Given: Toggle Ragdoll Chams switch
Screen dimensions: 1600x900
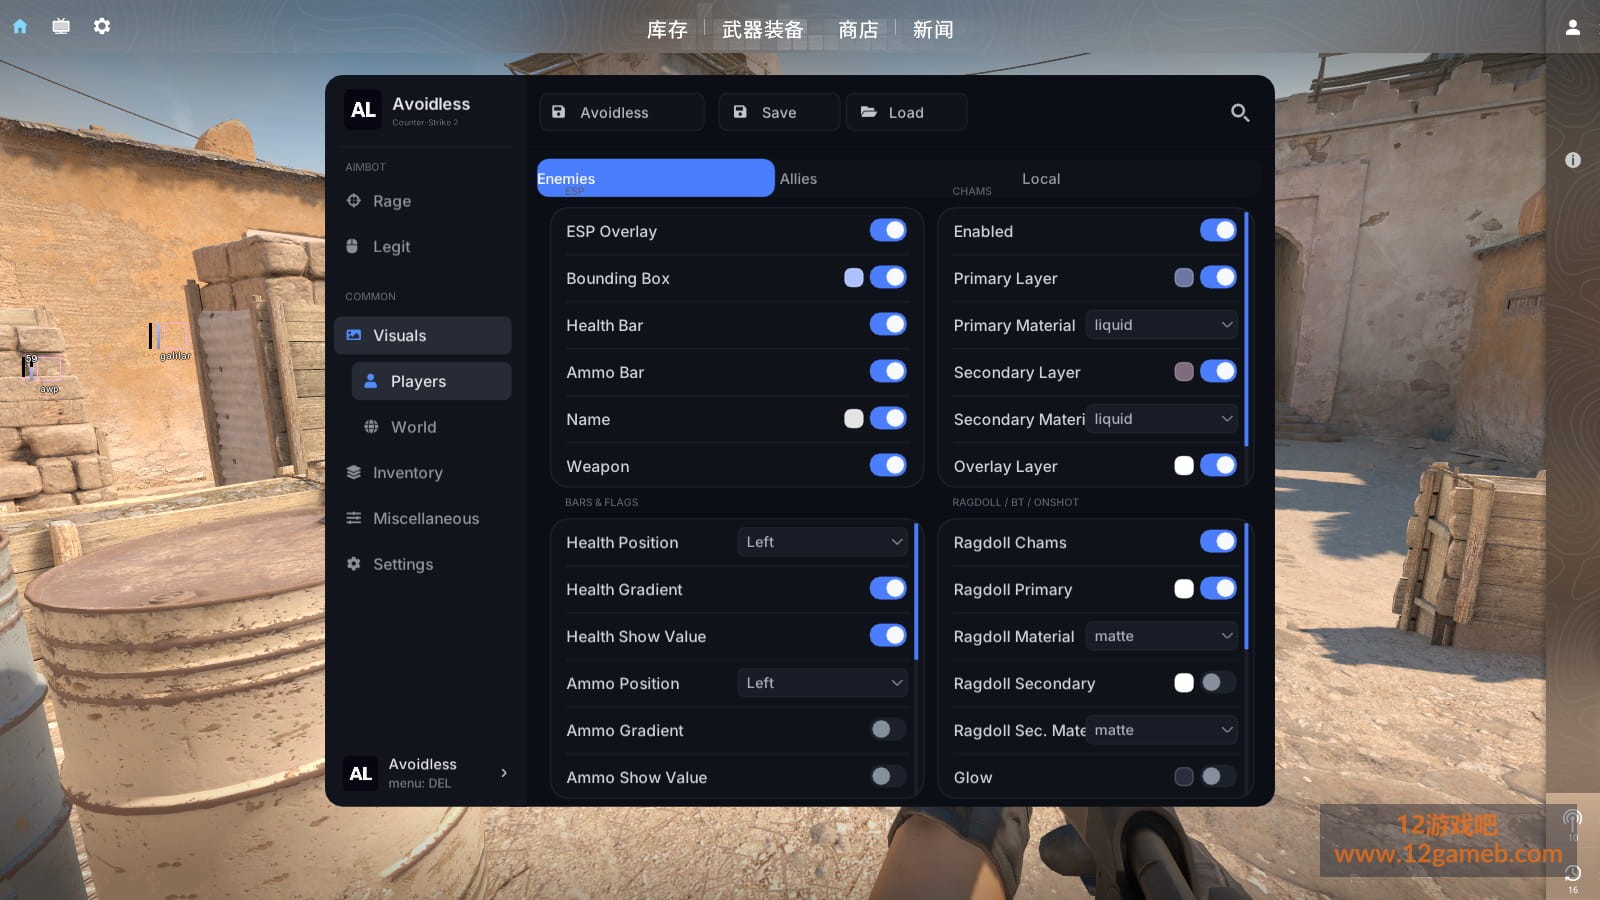Looking at the screenshot, I should [1218, 542].
